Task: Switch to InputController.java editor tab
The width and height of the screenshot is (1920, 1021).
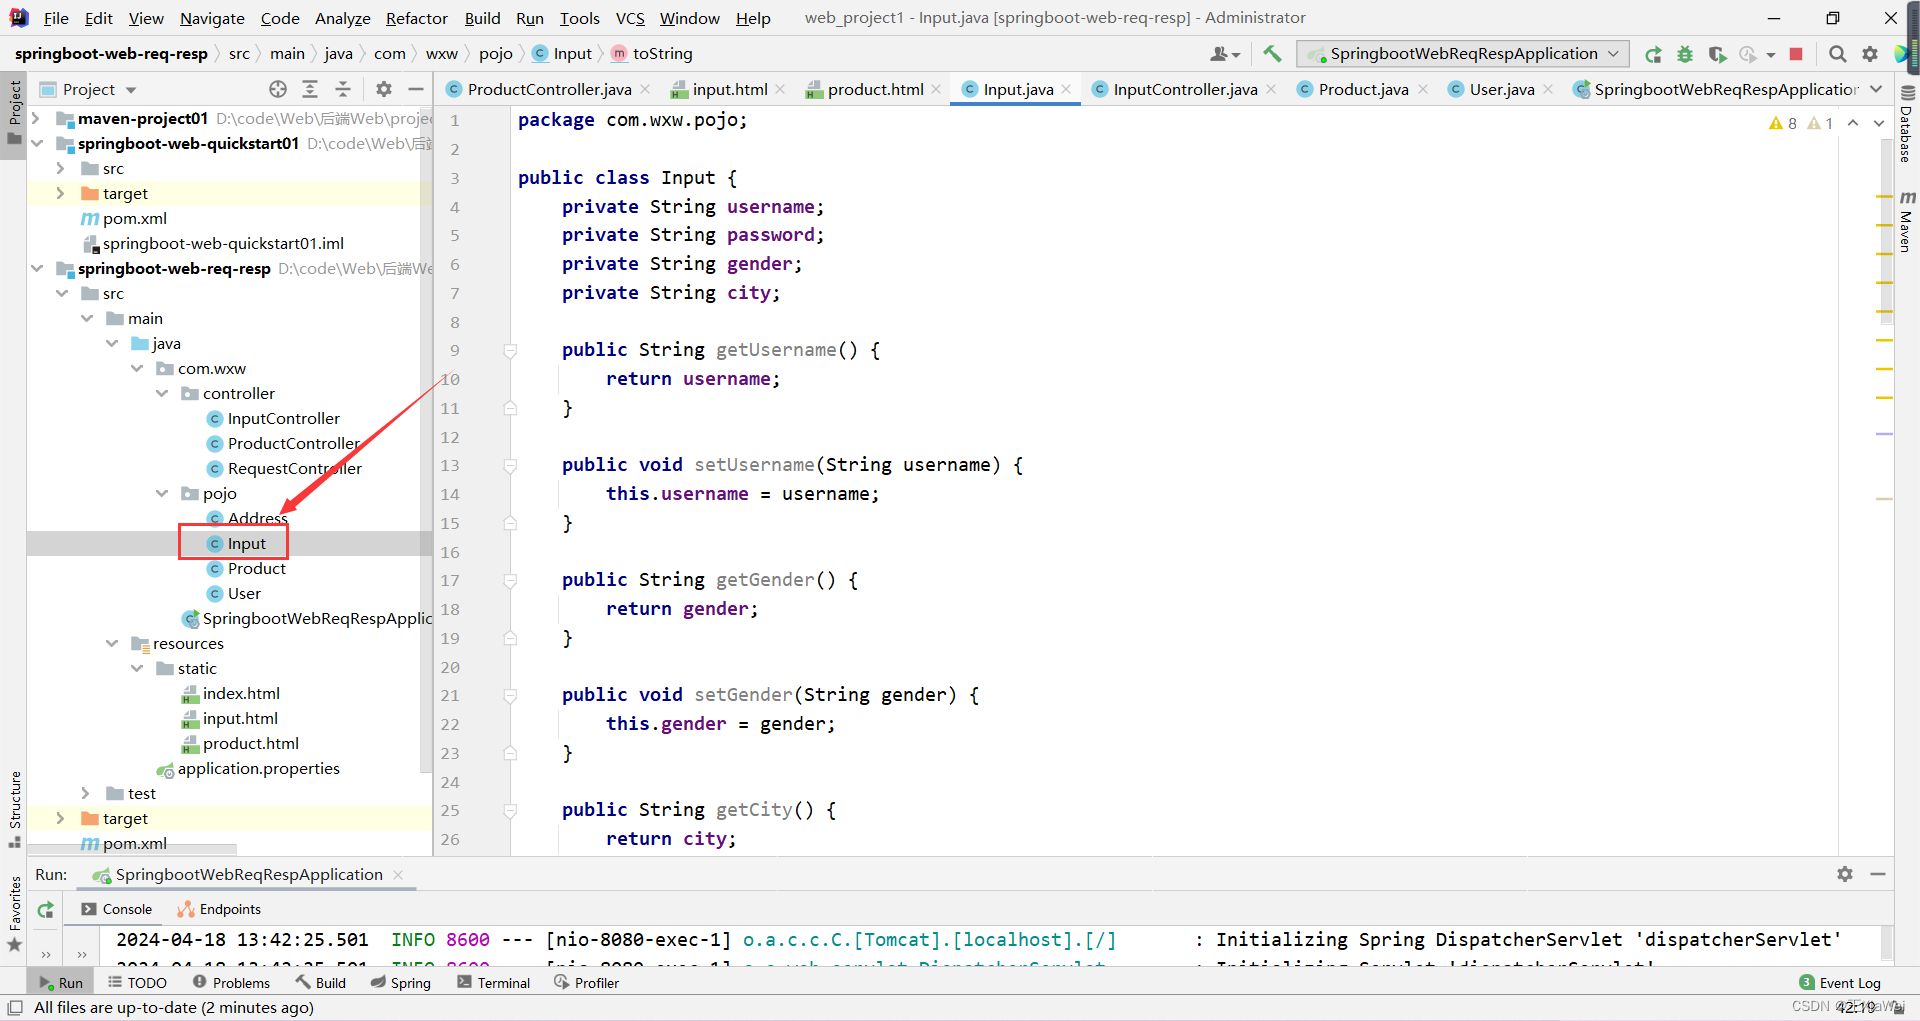Action: [1185, 89]
